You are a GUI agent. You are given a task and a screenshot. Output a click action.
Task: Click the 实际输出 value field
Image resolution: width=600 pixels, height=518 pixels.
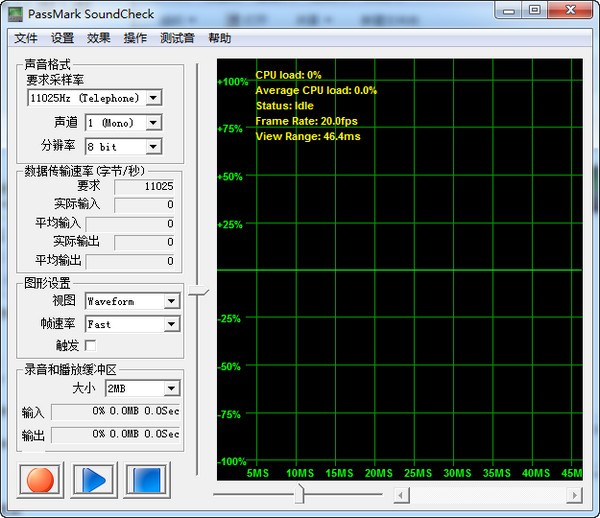click(144, 242)
